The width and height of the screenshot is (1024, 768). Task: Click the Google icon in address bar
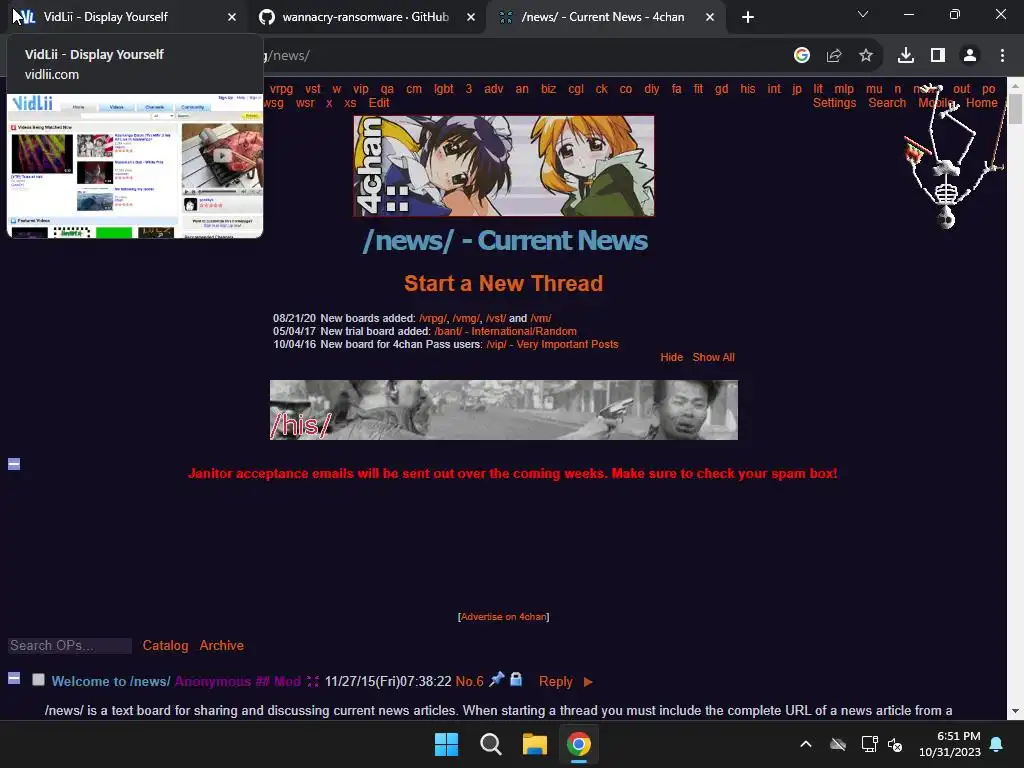(x=802, y=56)
